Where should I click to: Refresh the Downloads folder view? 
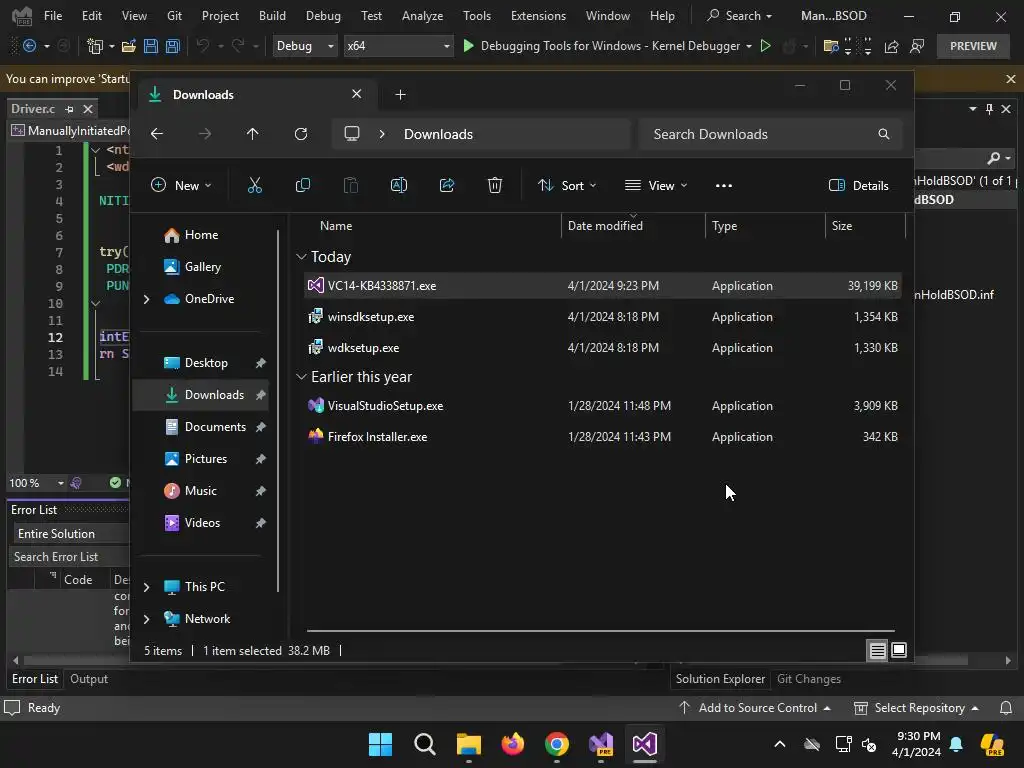[301, 134]
